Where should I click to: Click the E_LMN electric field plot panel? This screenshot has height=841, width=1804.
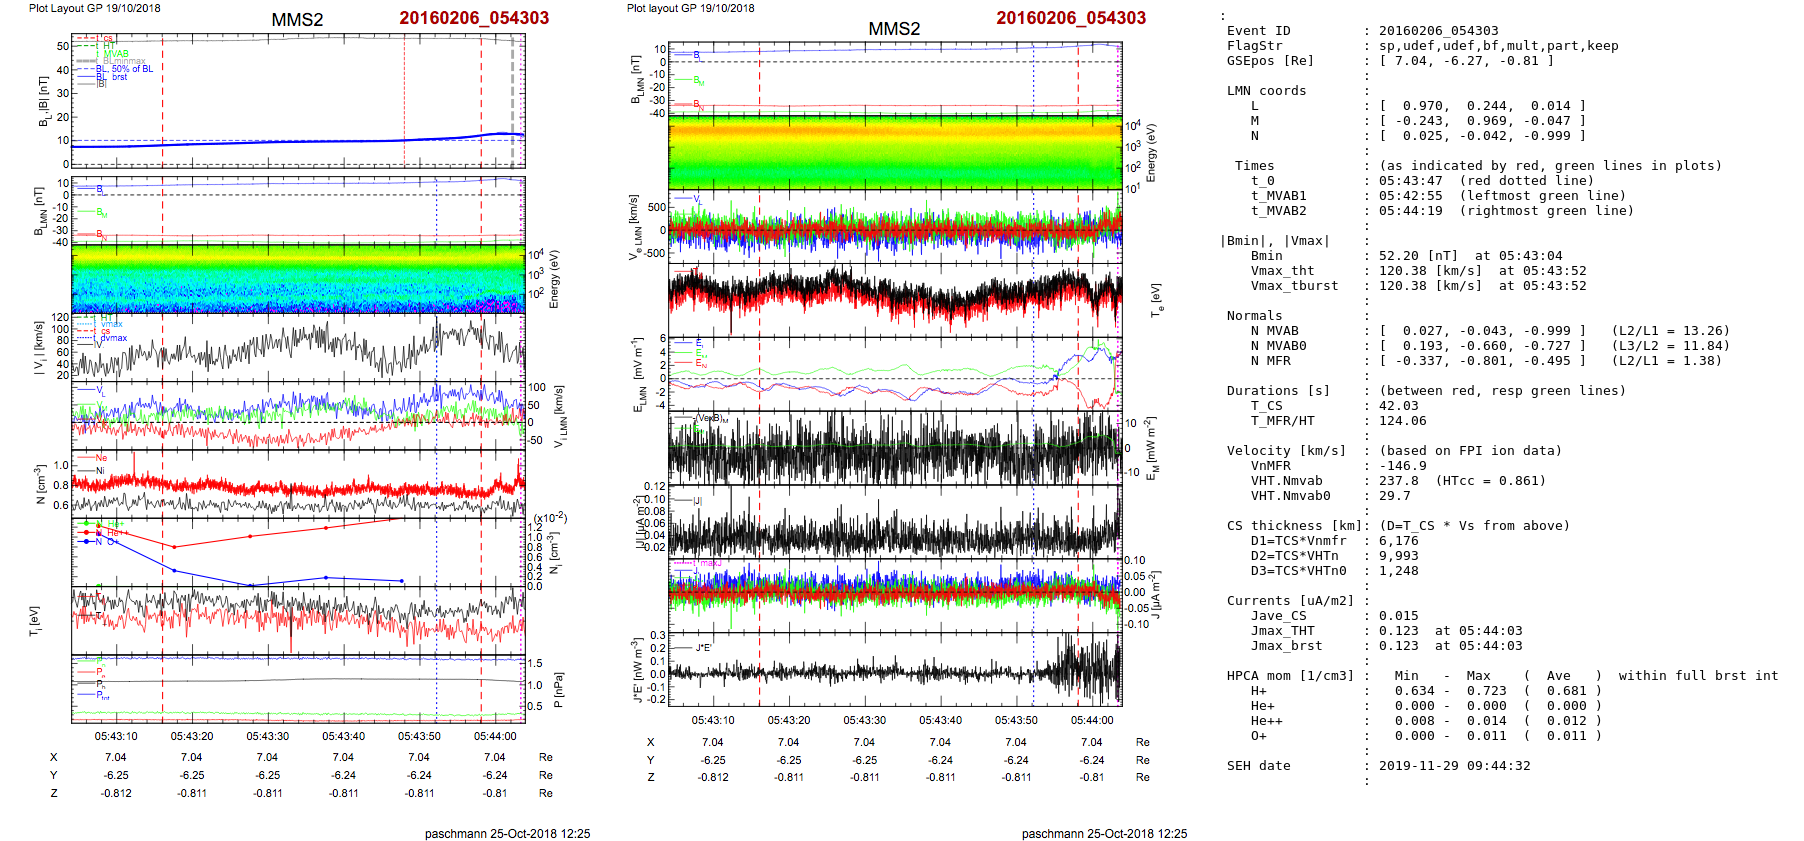coord(895,374)
